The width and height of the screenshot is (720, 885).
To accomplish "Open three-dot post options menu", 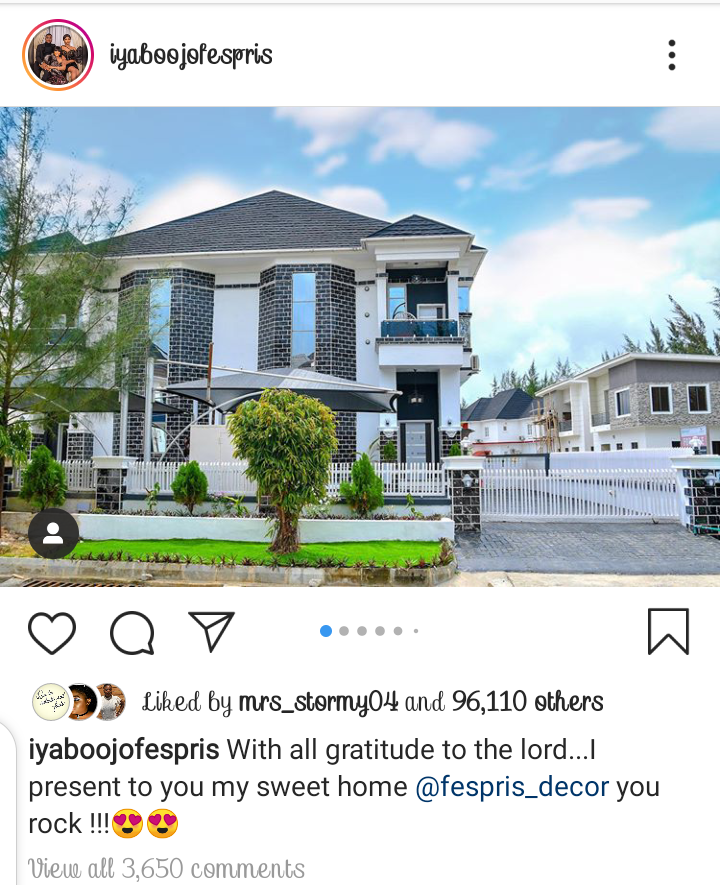I will [671, 55].
